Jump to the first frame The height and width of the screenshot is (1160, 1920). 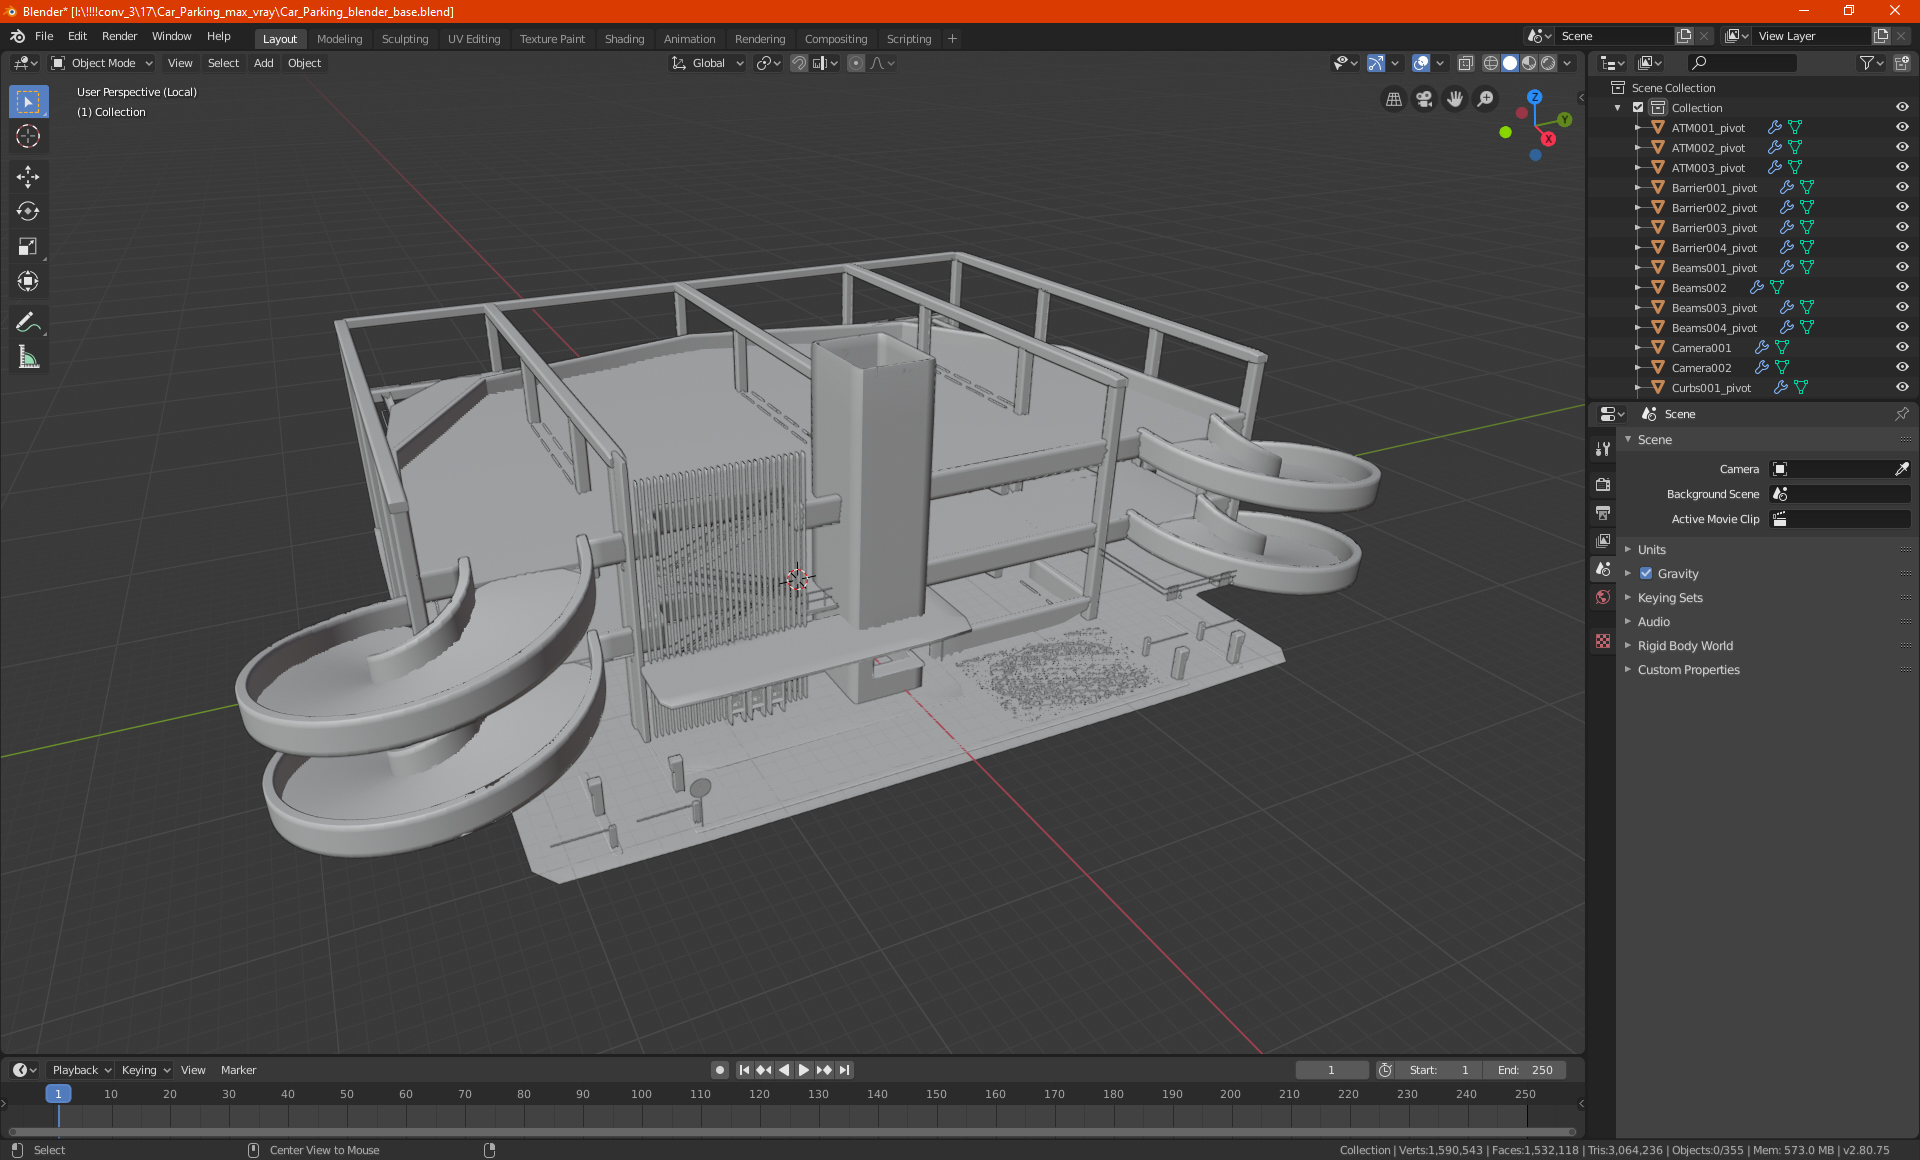click(x=744, y=1070)
